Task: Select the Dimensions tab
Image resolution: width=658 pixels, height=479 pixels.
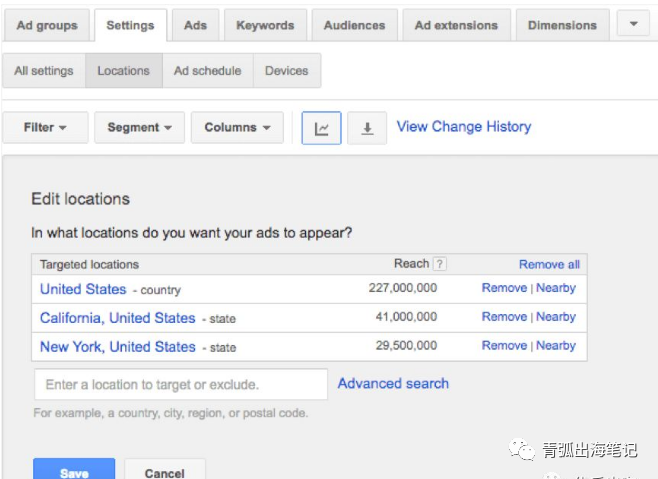Action: click(x=562, y=25)
